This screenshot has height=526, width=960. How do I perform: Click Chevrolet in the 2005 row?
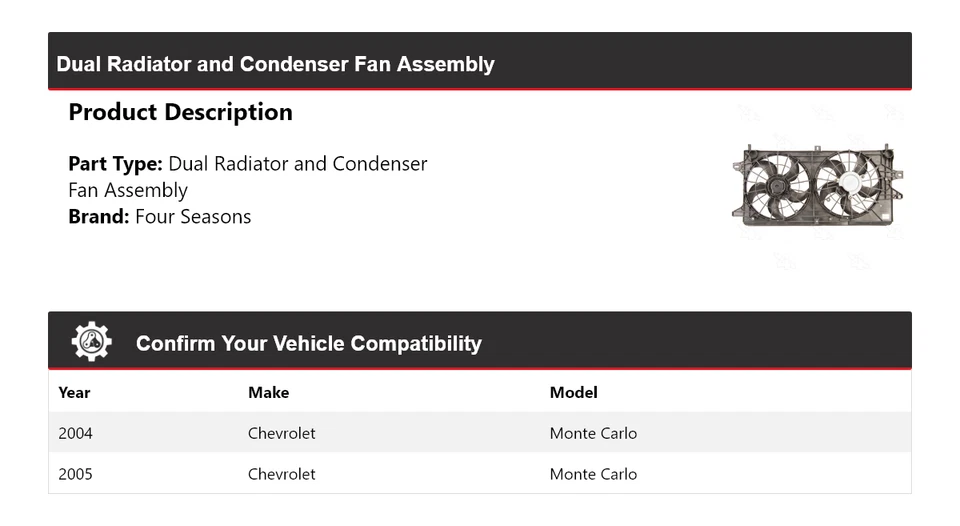pos(281,474)
